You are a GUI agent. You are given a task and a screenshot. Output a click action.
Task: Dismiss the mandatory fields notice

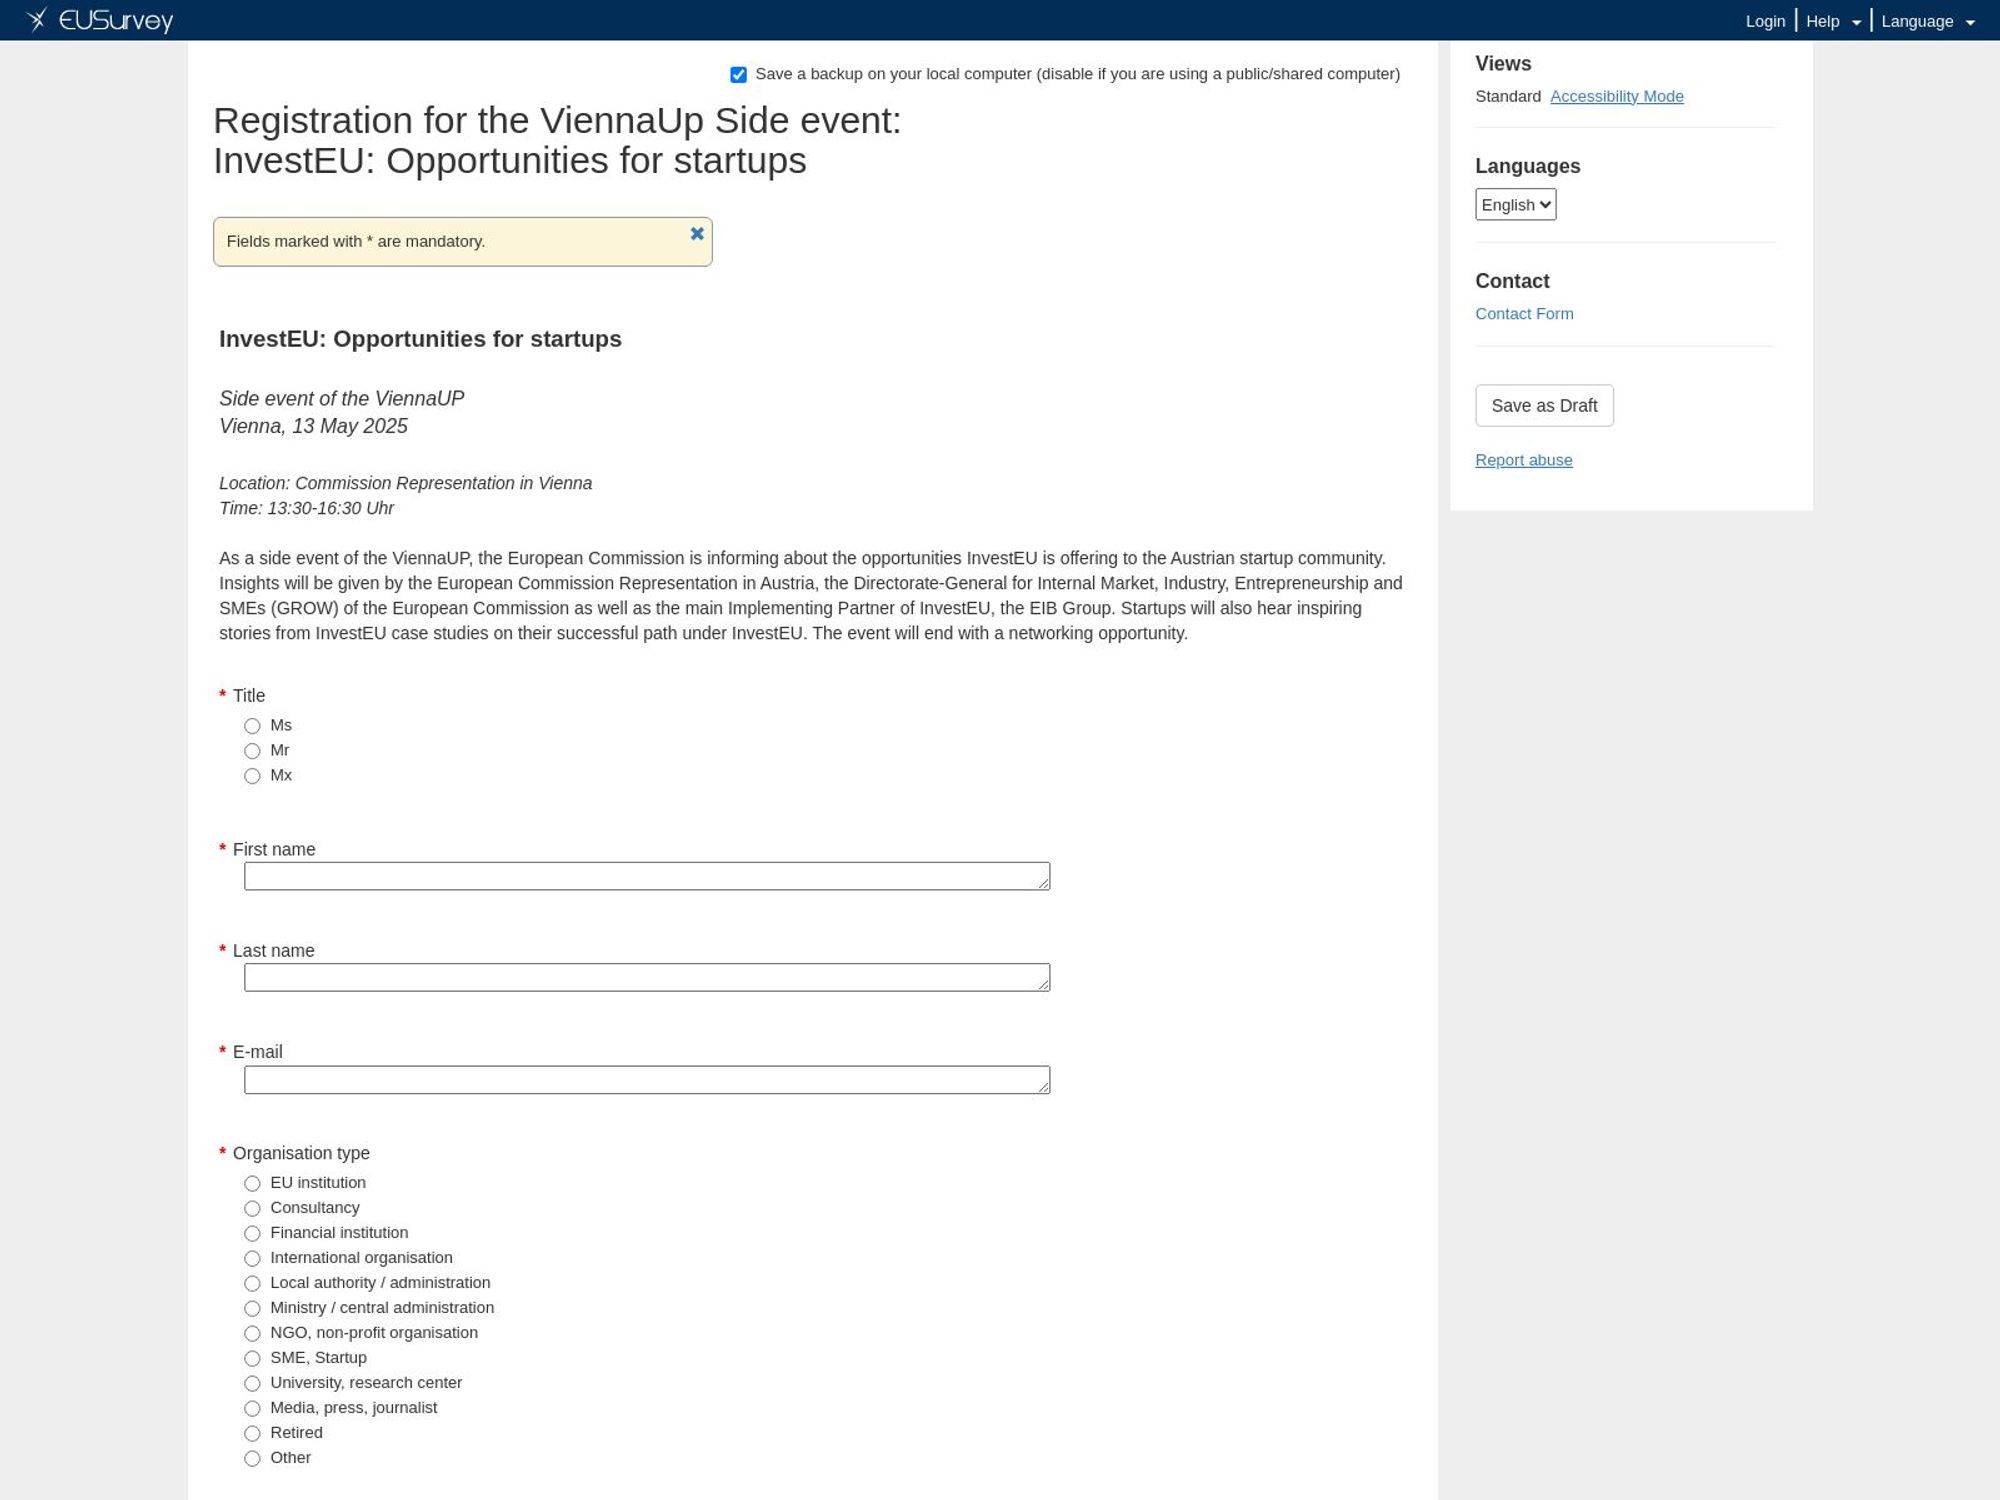point(697,233)
